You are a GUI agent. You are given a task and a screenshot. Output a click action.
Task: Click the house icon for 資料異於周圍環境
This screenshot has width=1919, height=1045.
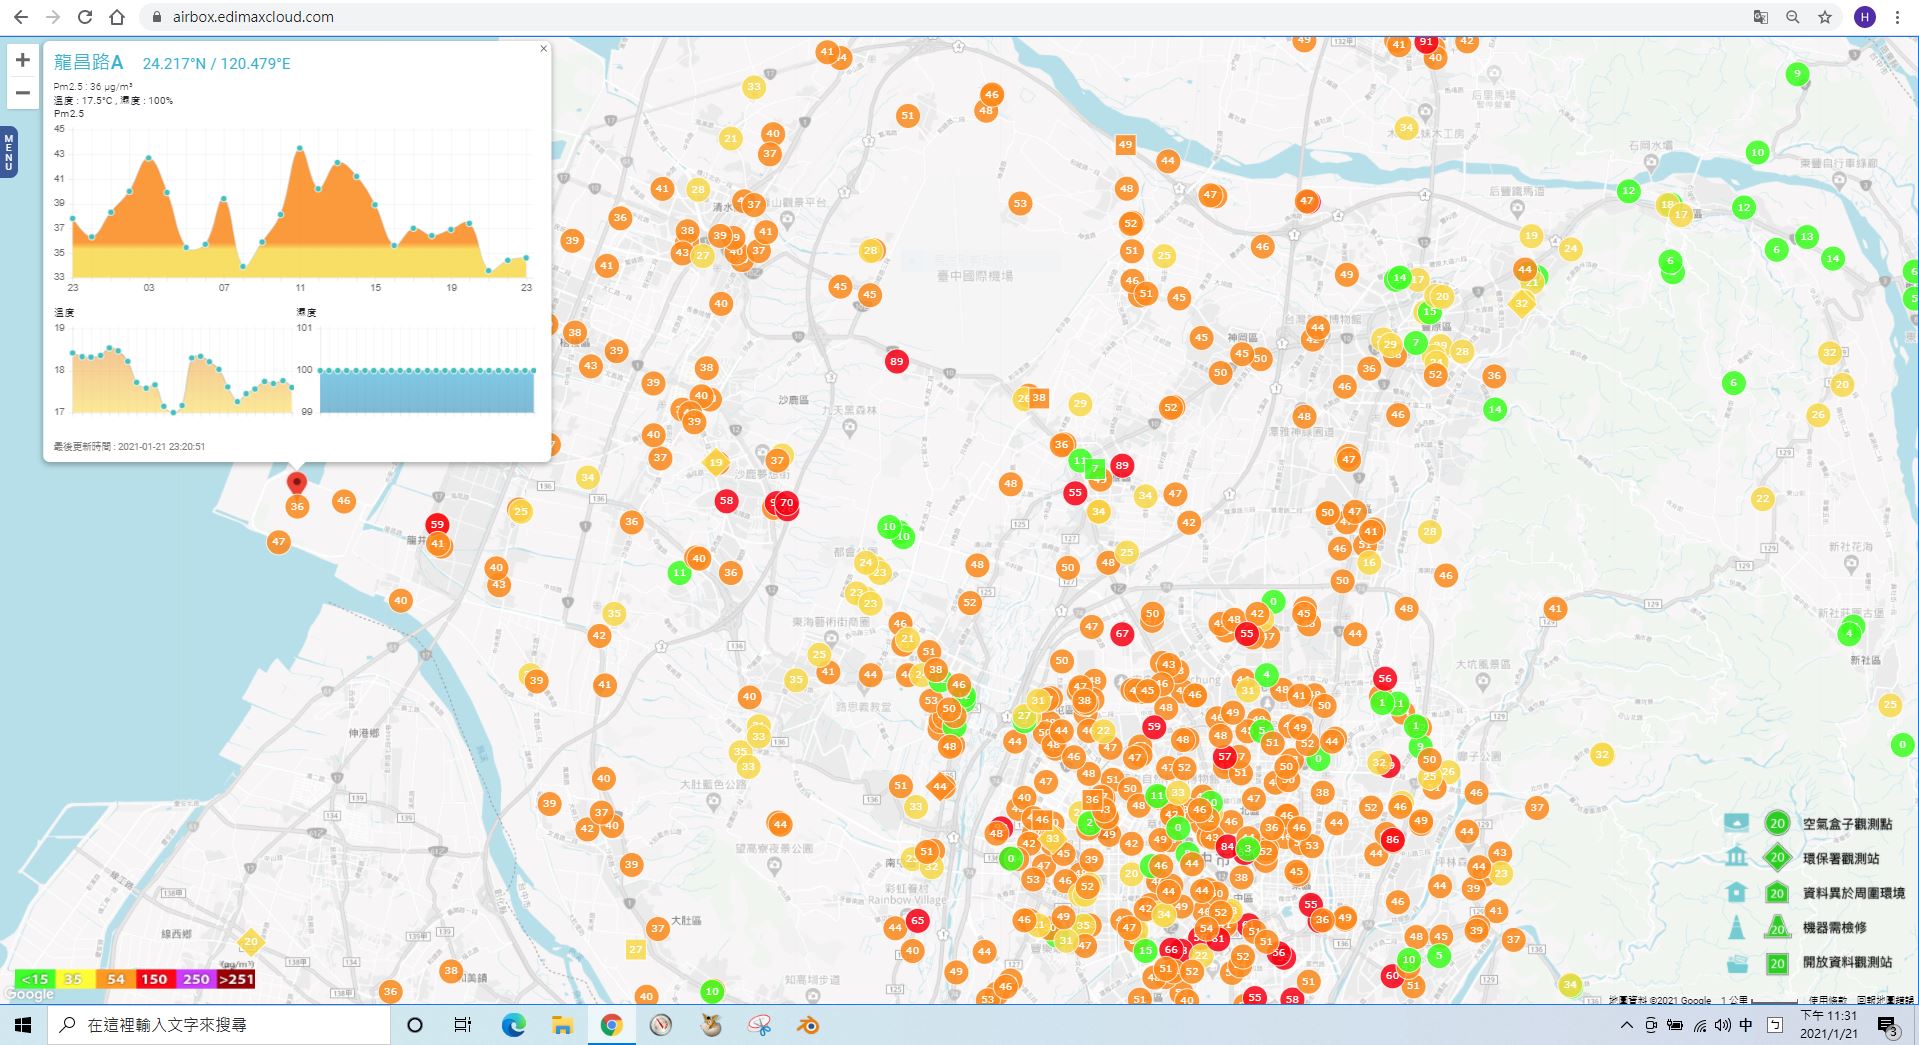(1737, 892)
